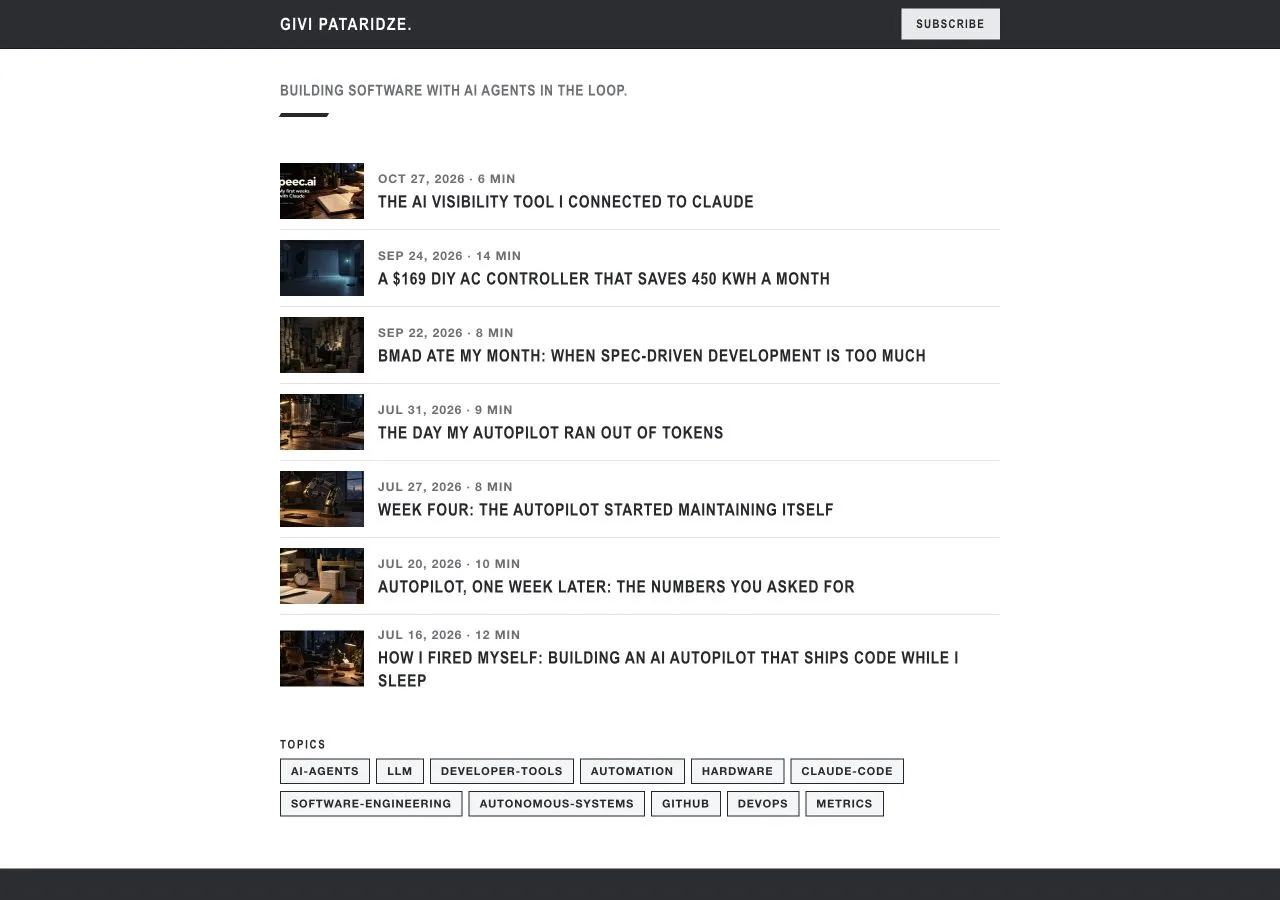Viewport: 1280px width, 900px height.
Task: Select the METRICS topic tag
Action: coord(844,804)
